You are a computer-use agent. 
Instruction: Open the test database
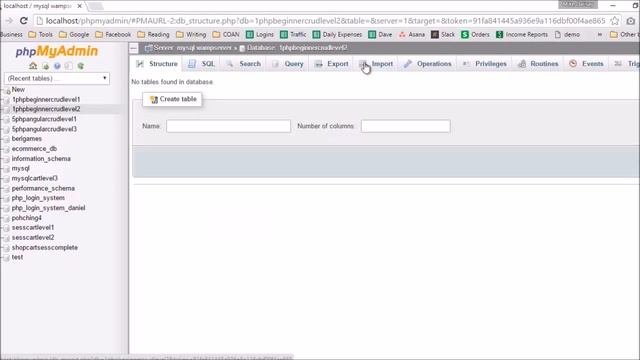(17, 257)
